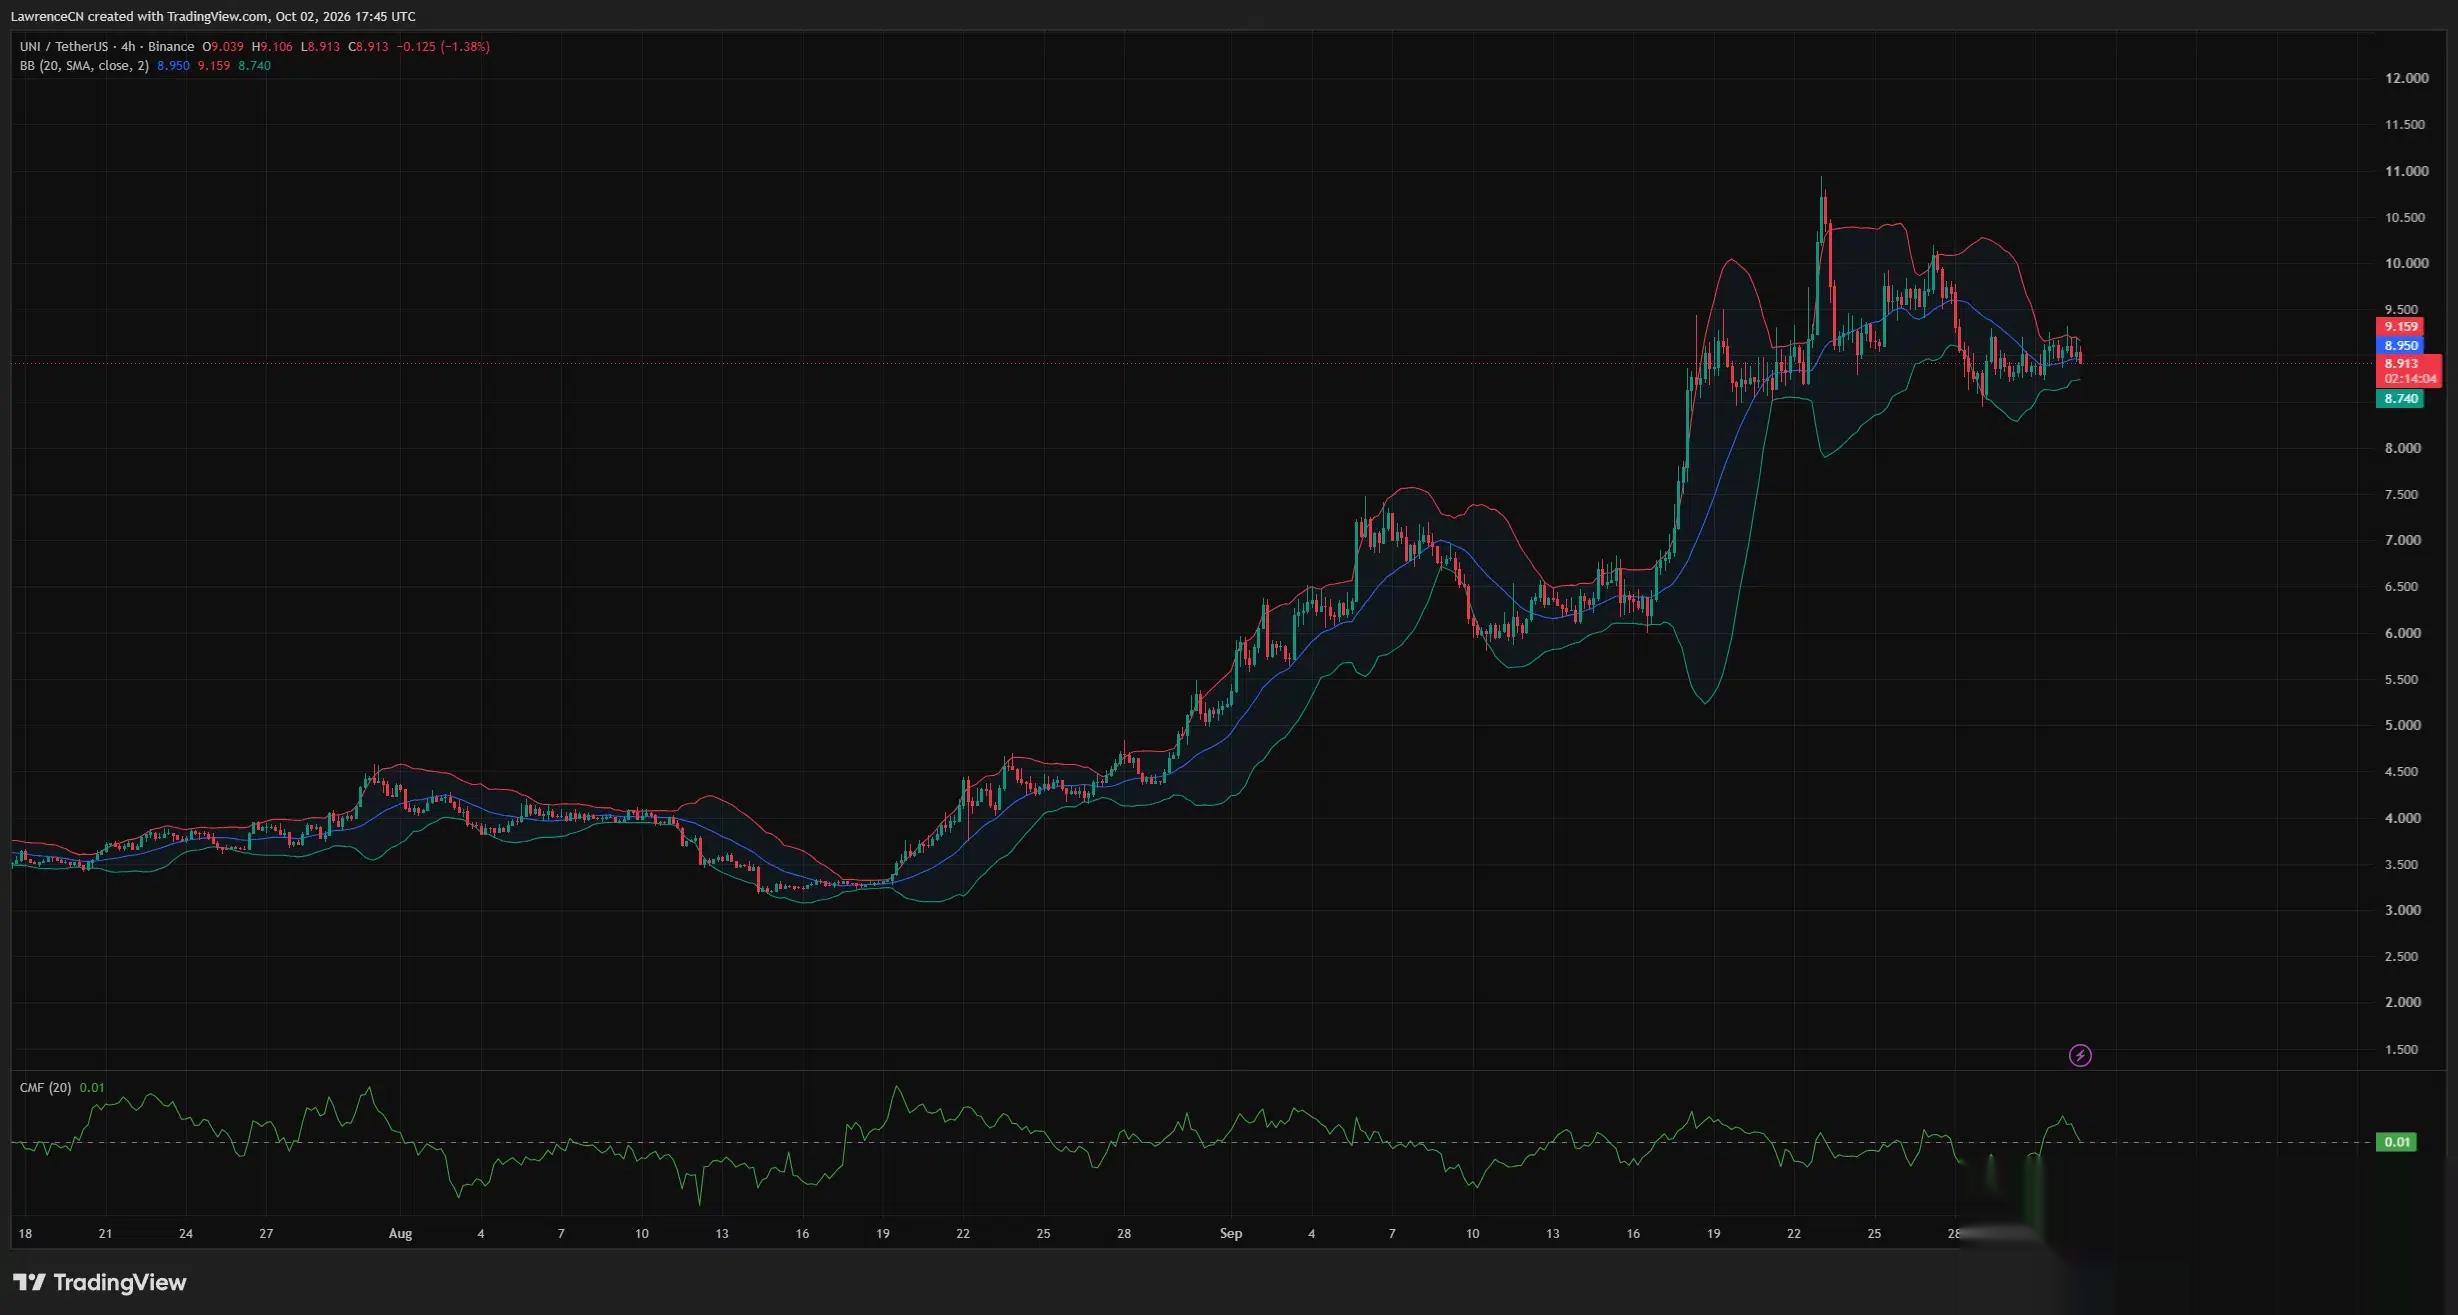Click the change value -0.125 (-1.38%)
This screenshot has height=1315, width=2458.
tap(443, 46)
